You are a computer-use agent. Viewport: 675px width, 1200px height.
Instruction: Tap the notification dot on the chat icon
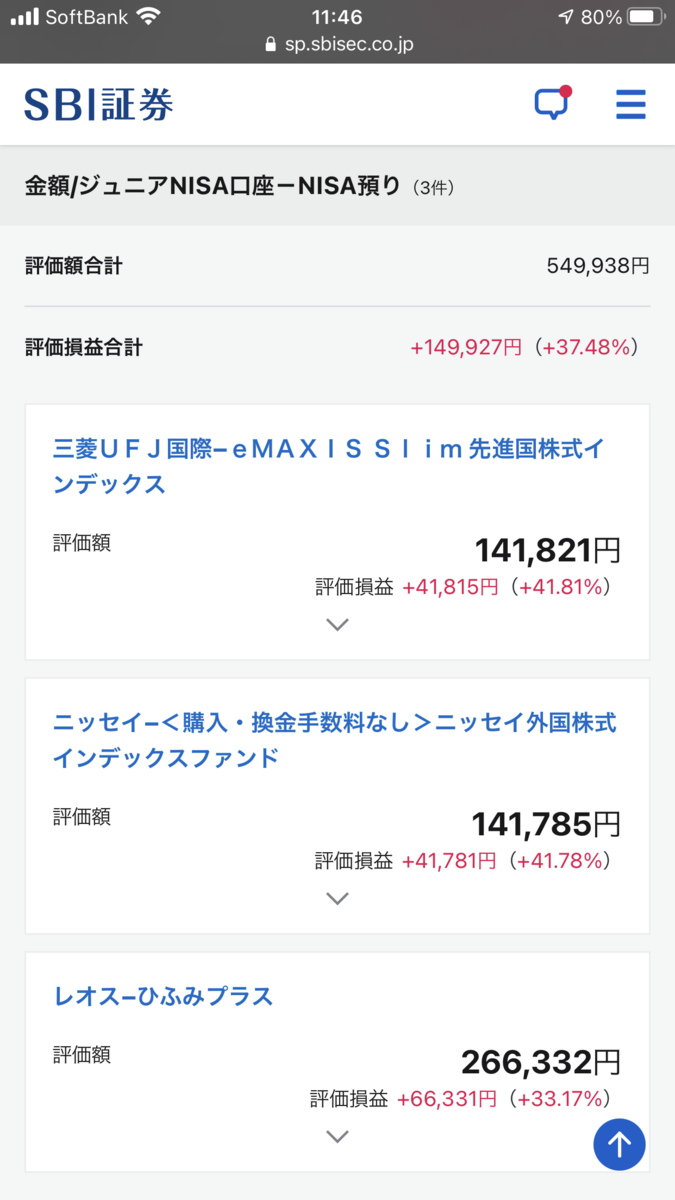click(567, 91)
